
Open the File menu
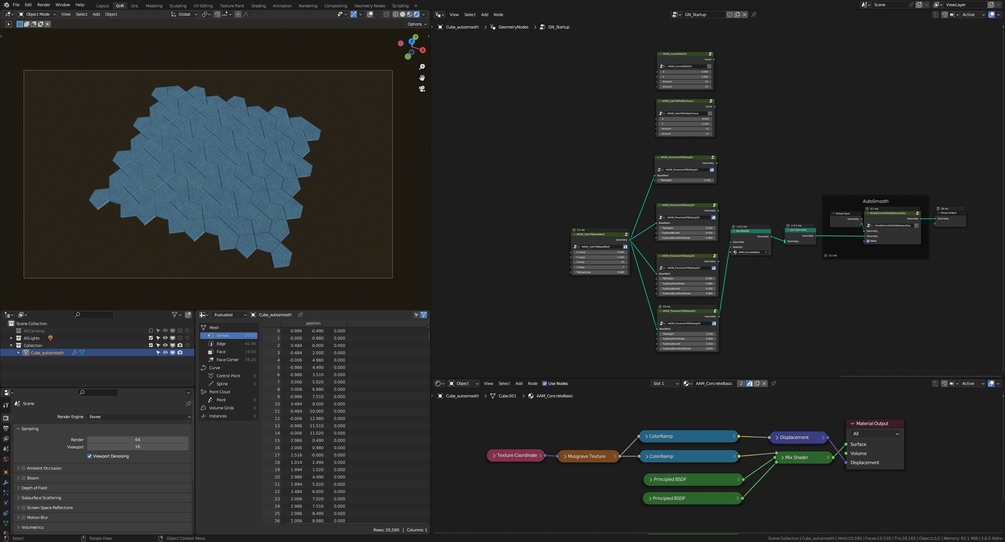(16, 4)
